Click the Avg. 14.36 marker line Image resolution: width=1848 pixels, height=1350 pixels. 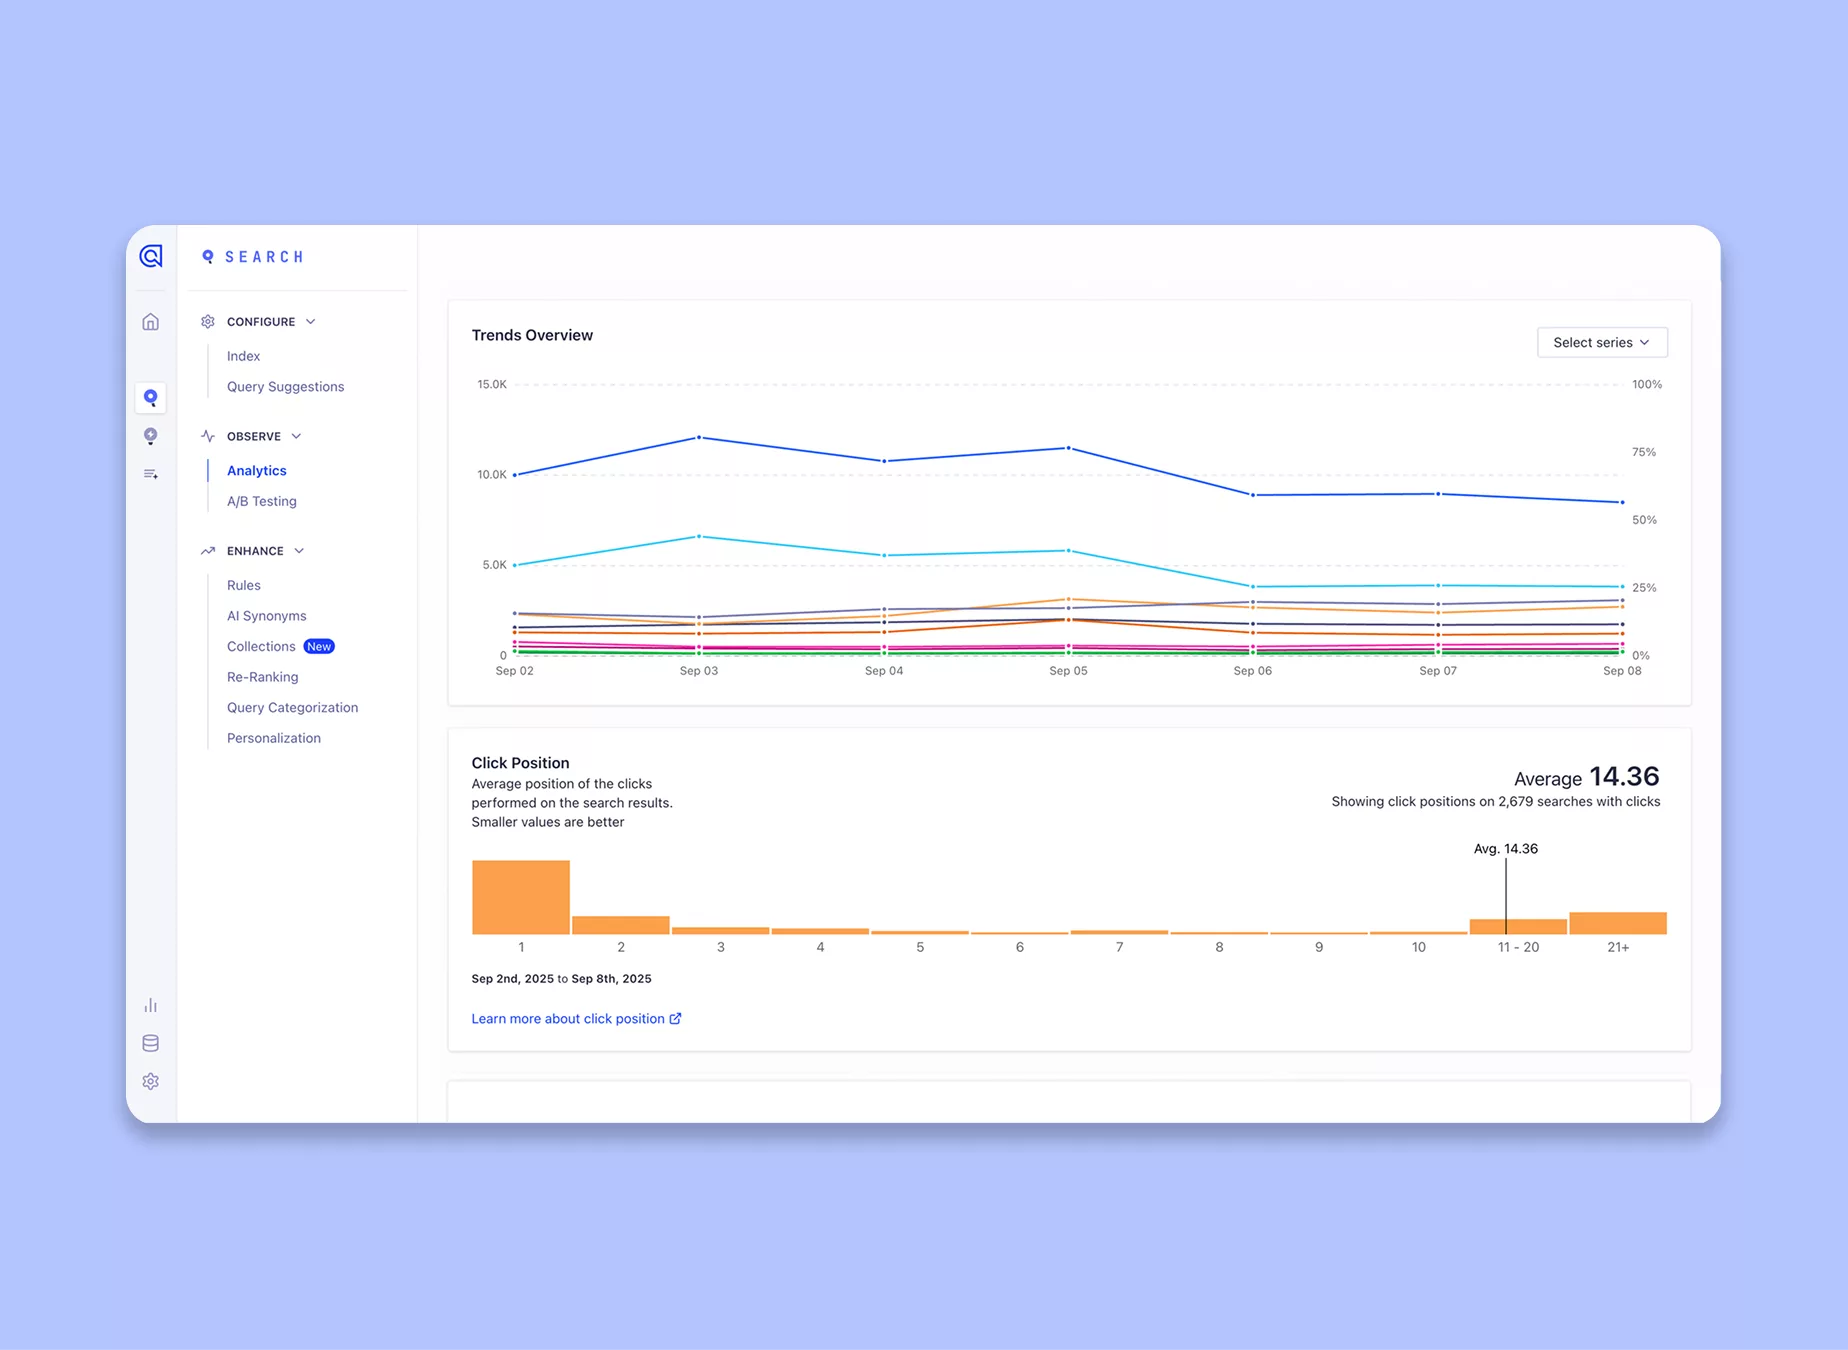(1505, 890)
